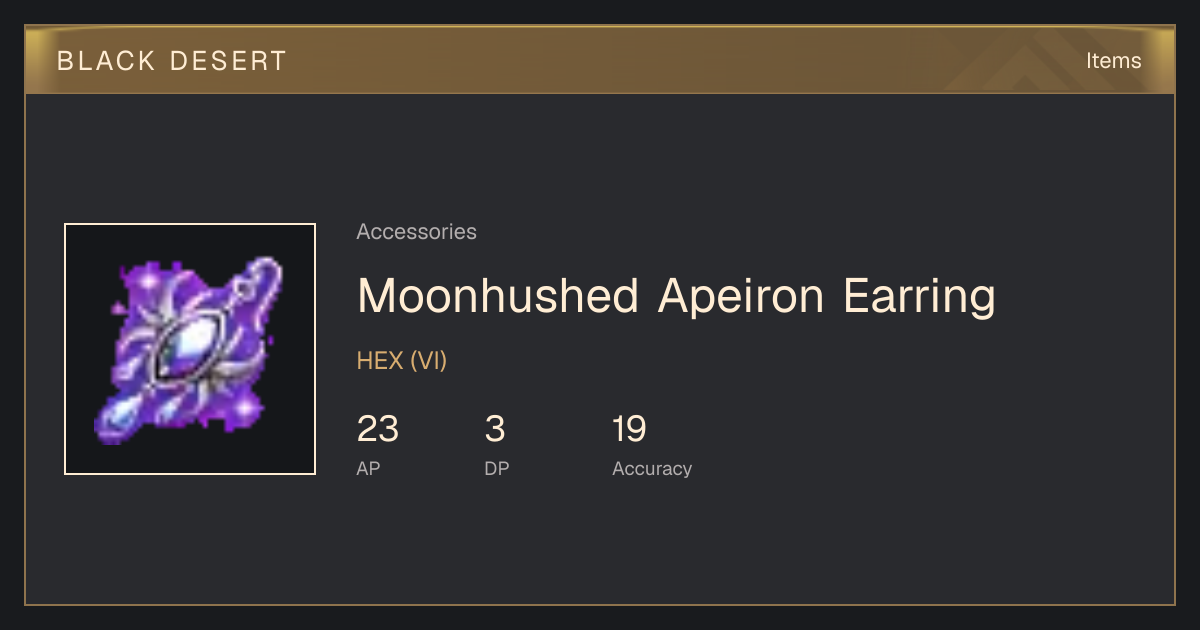Select the HEX (VI) enhancement level text
This screenshot has height=630, width=1200.
point(402,361)
